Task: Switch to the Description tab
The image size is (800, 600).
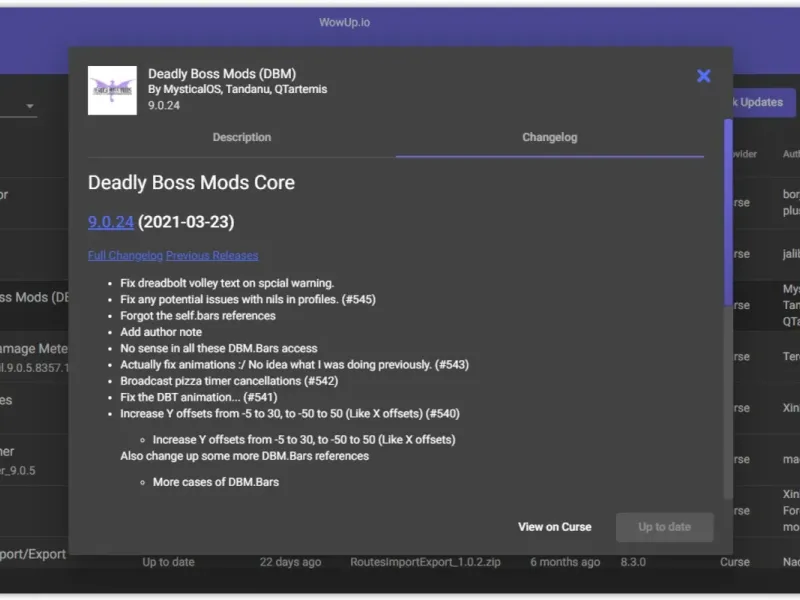Action: 242,137
